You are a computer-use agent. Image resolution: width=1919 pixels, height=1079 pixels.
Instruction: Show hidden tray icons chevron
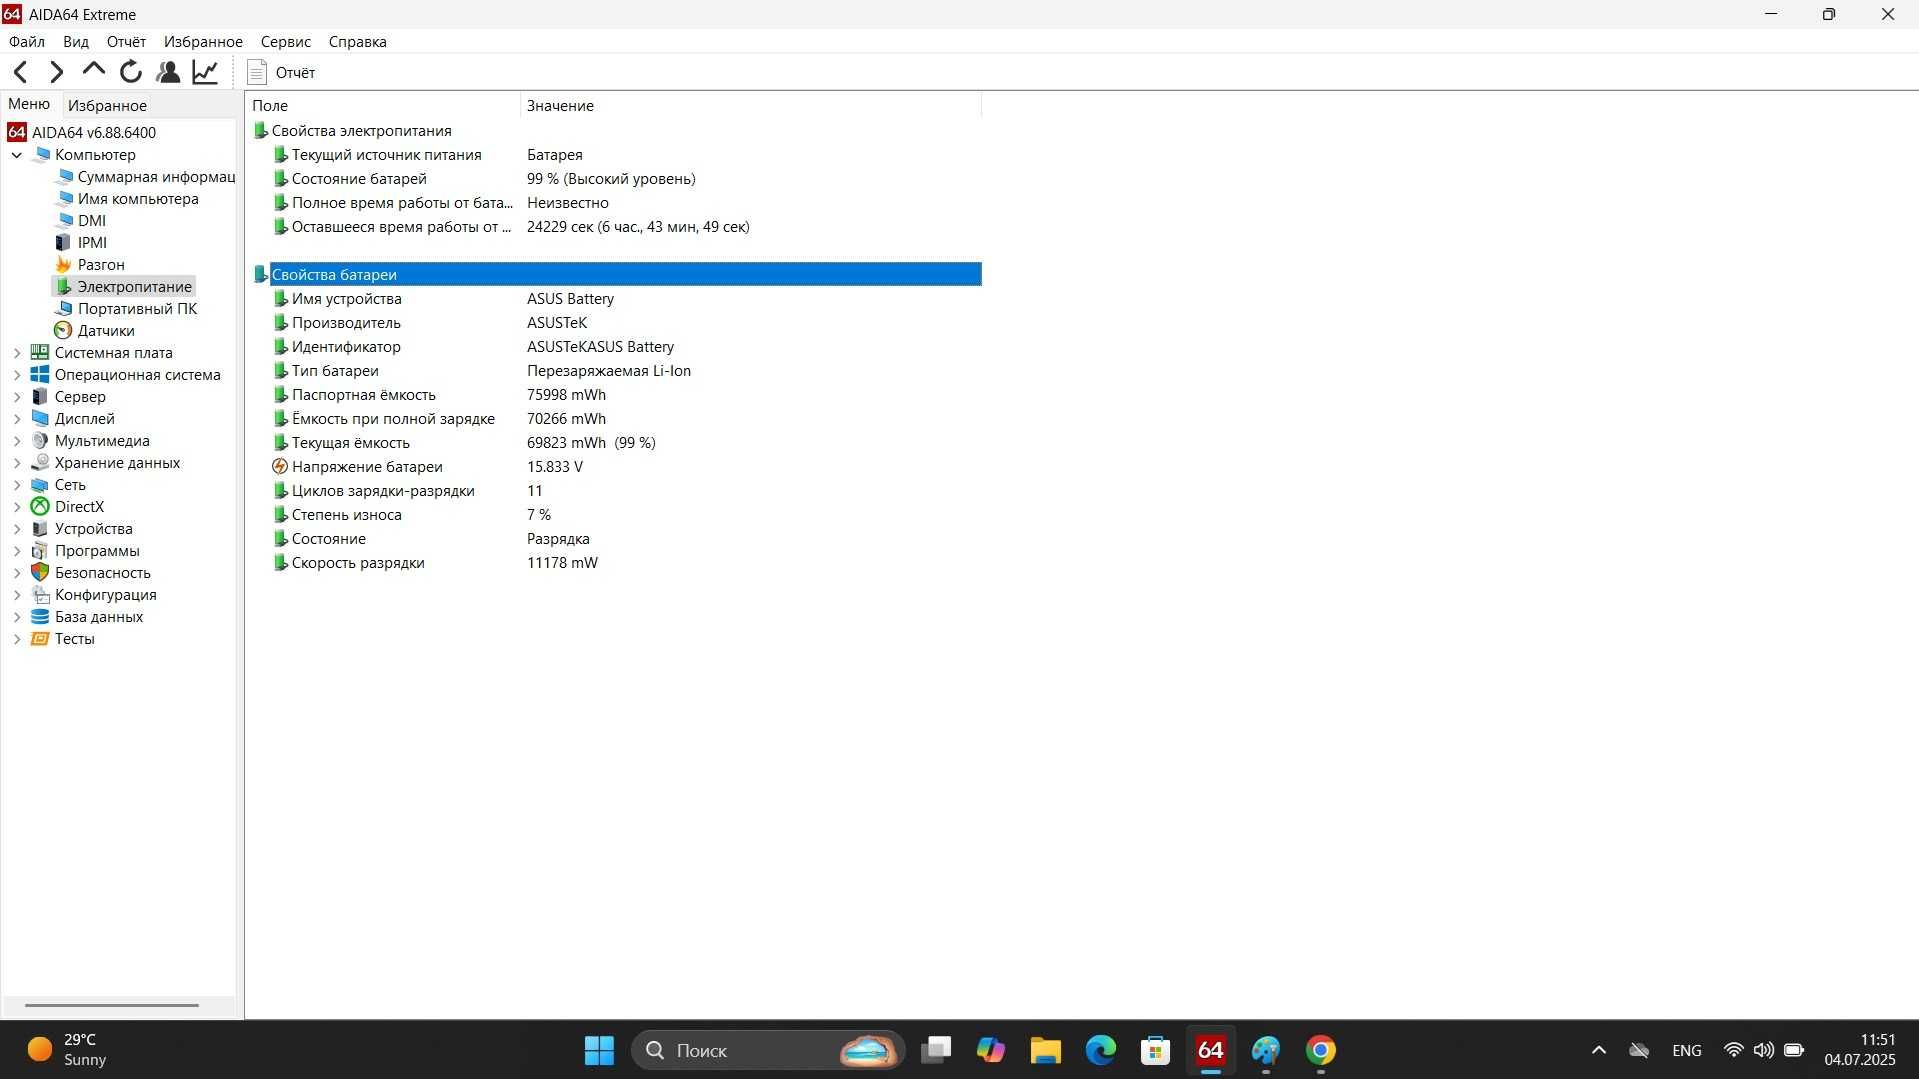[x=1598, y=1050]
